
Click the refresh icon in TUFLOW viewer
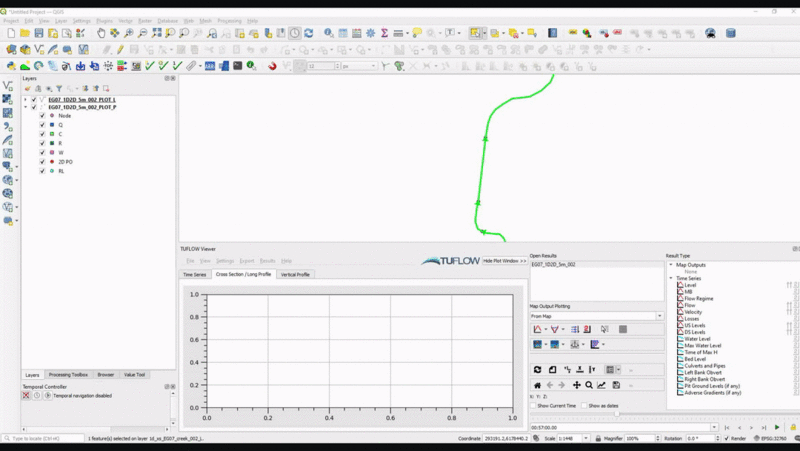click(x=537, y=370)
